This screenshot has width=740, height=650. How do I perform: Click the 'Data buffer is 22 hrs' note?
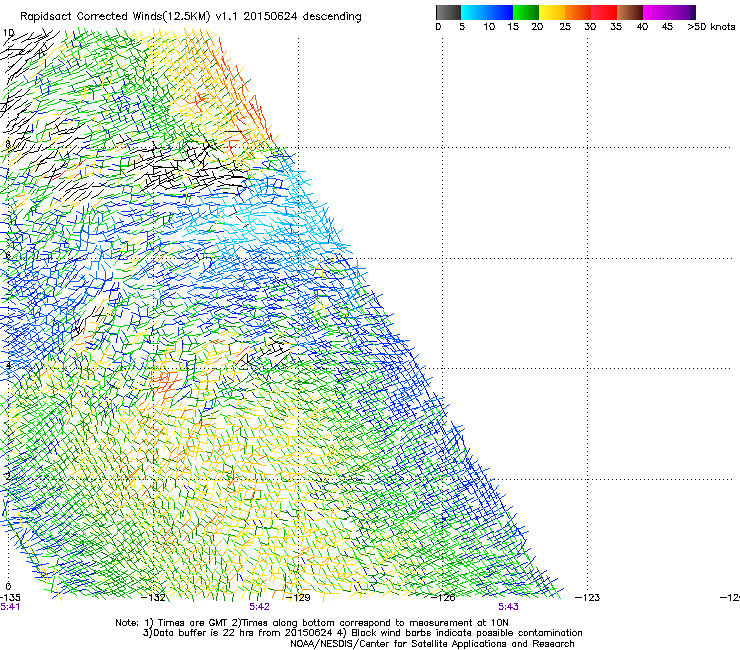tap(362, 633)
